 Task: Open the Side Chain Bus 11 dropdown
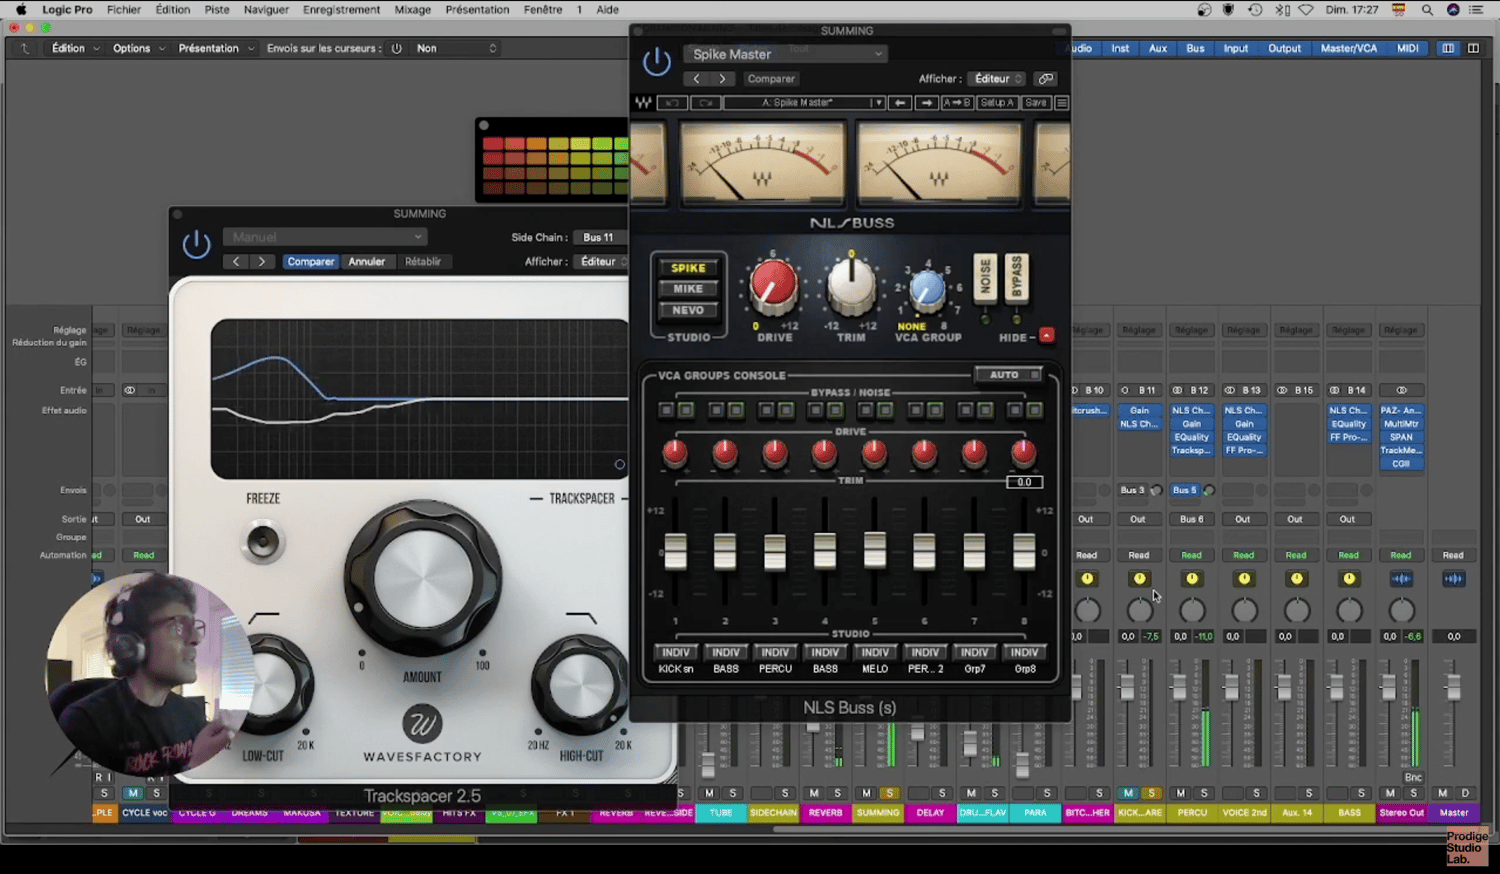pos(602,237)
